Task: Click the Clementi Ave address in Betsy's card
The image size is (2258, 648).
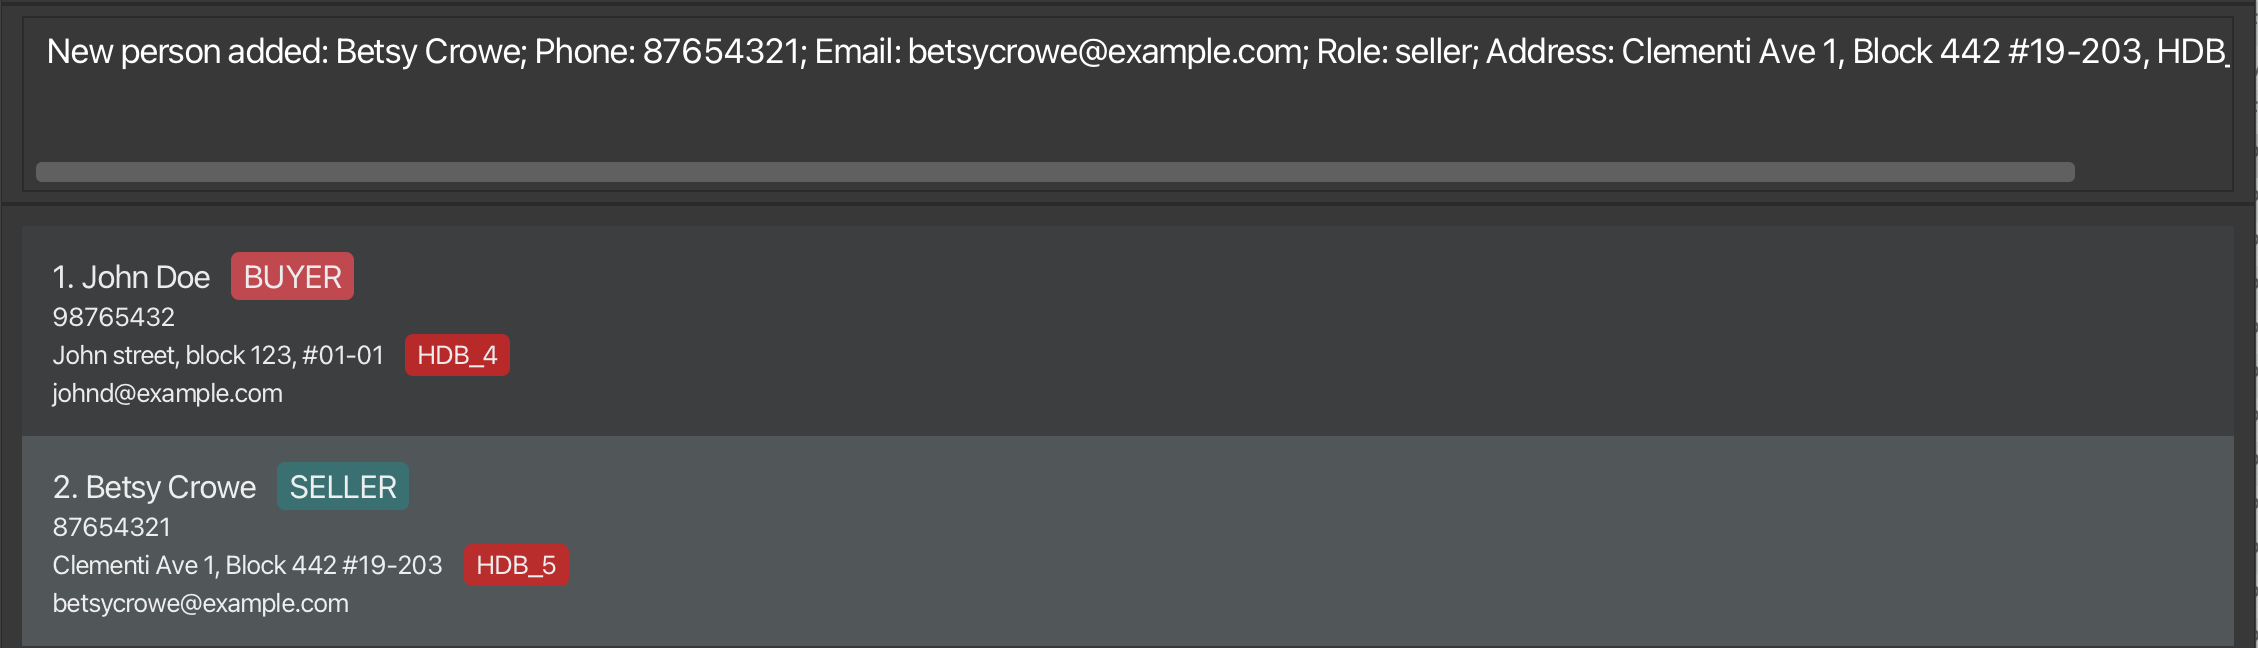Action: coord(247,566)
